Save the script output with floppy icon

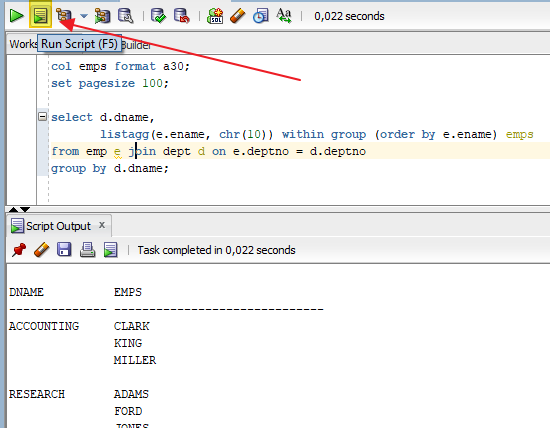(64, 250)
